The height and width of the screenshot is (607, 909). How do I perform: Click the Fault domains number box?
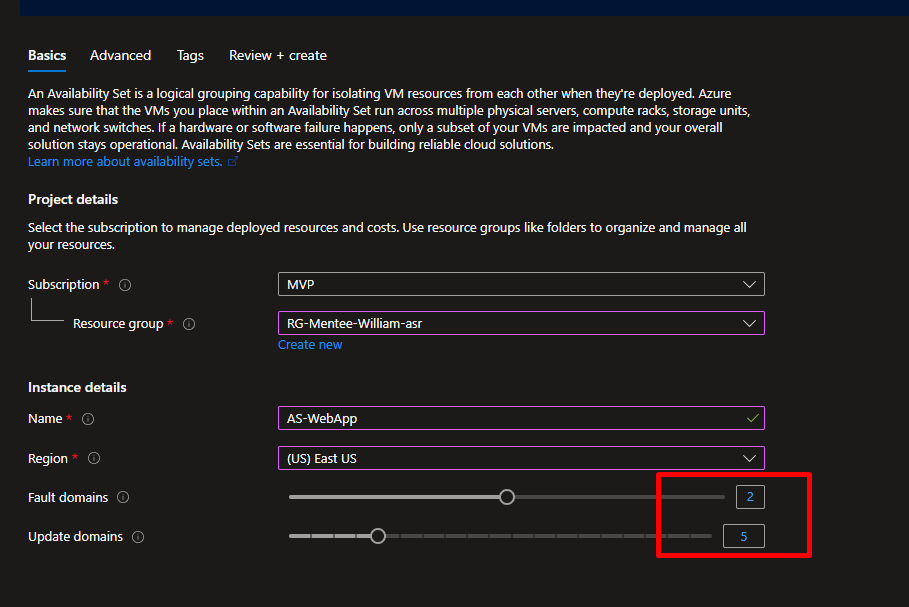point(749,497)
